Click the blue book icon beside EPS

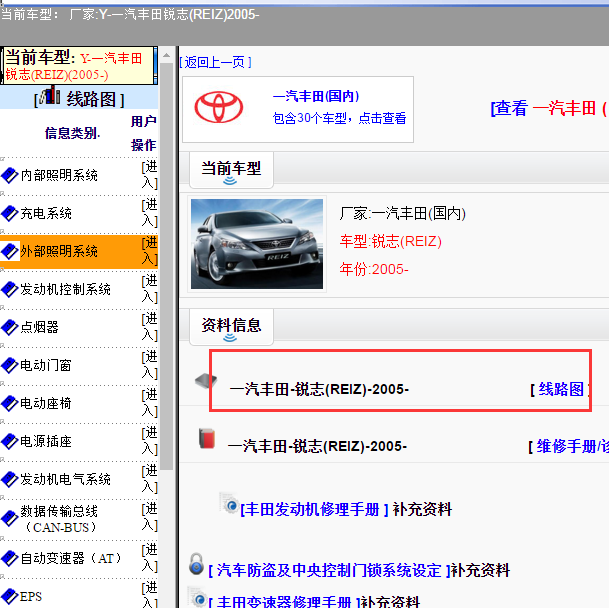[10, 596]
